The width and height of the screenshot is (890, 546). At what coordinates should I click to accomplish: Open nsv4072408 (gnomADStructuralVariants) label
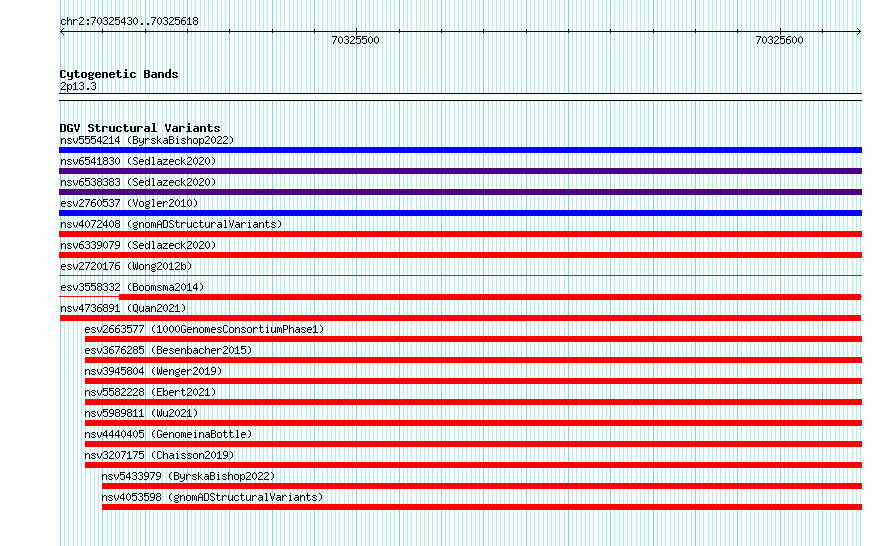pos(171,224)
